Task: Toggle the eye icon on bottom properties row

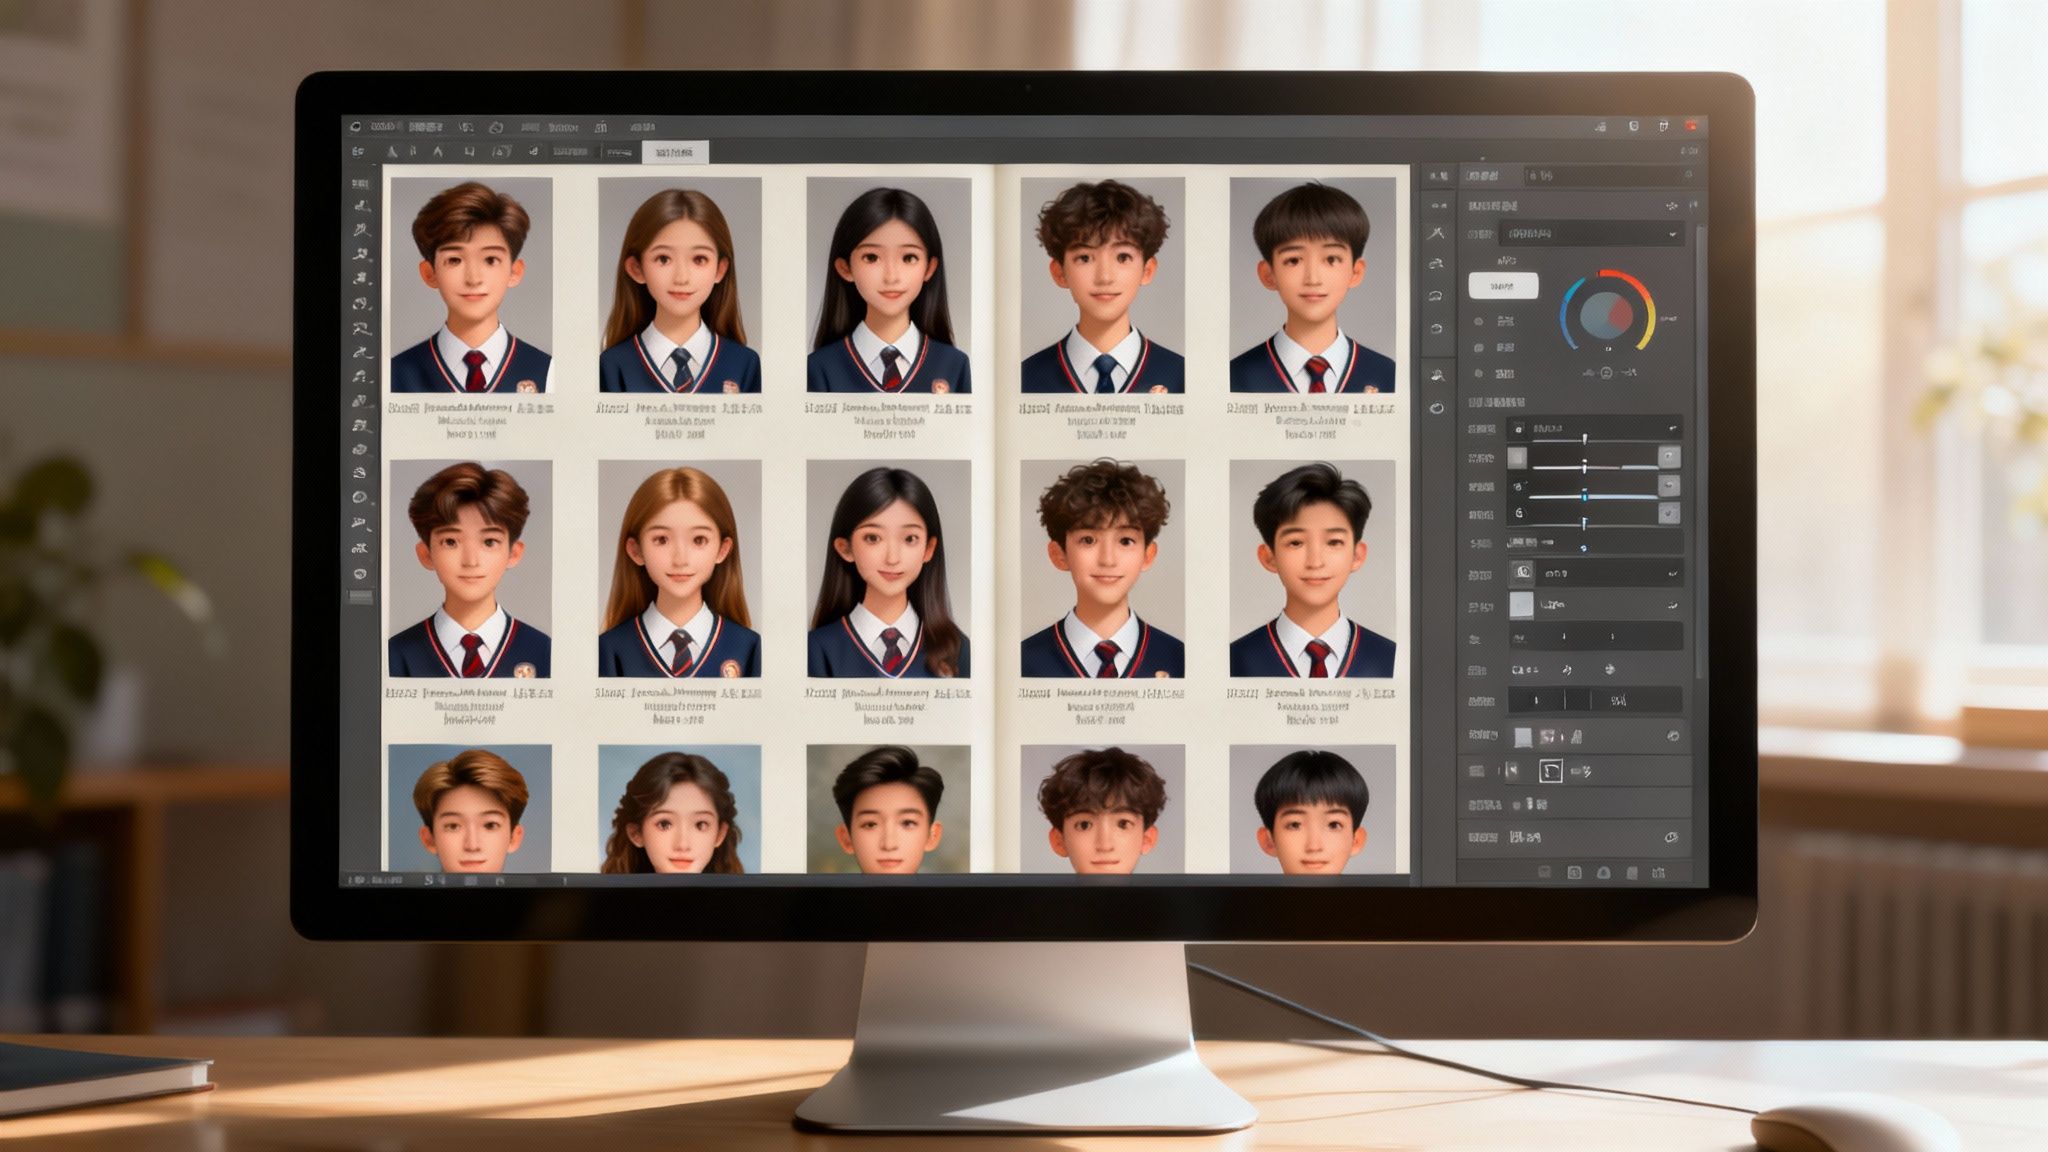Action: 1670,838
